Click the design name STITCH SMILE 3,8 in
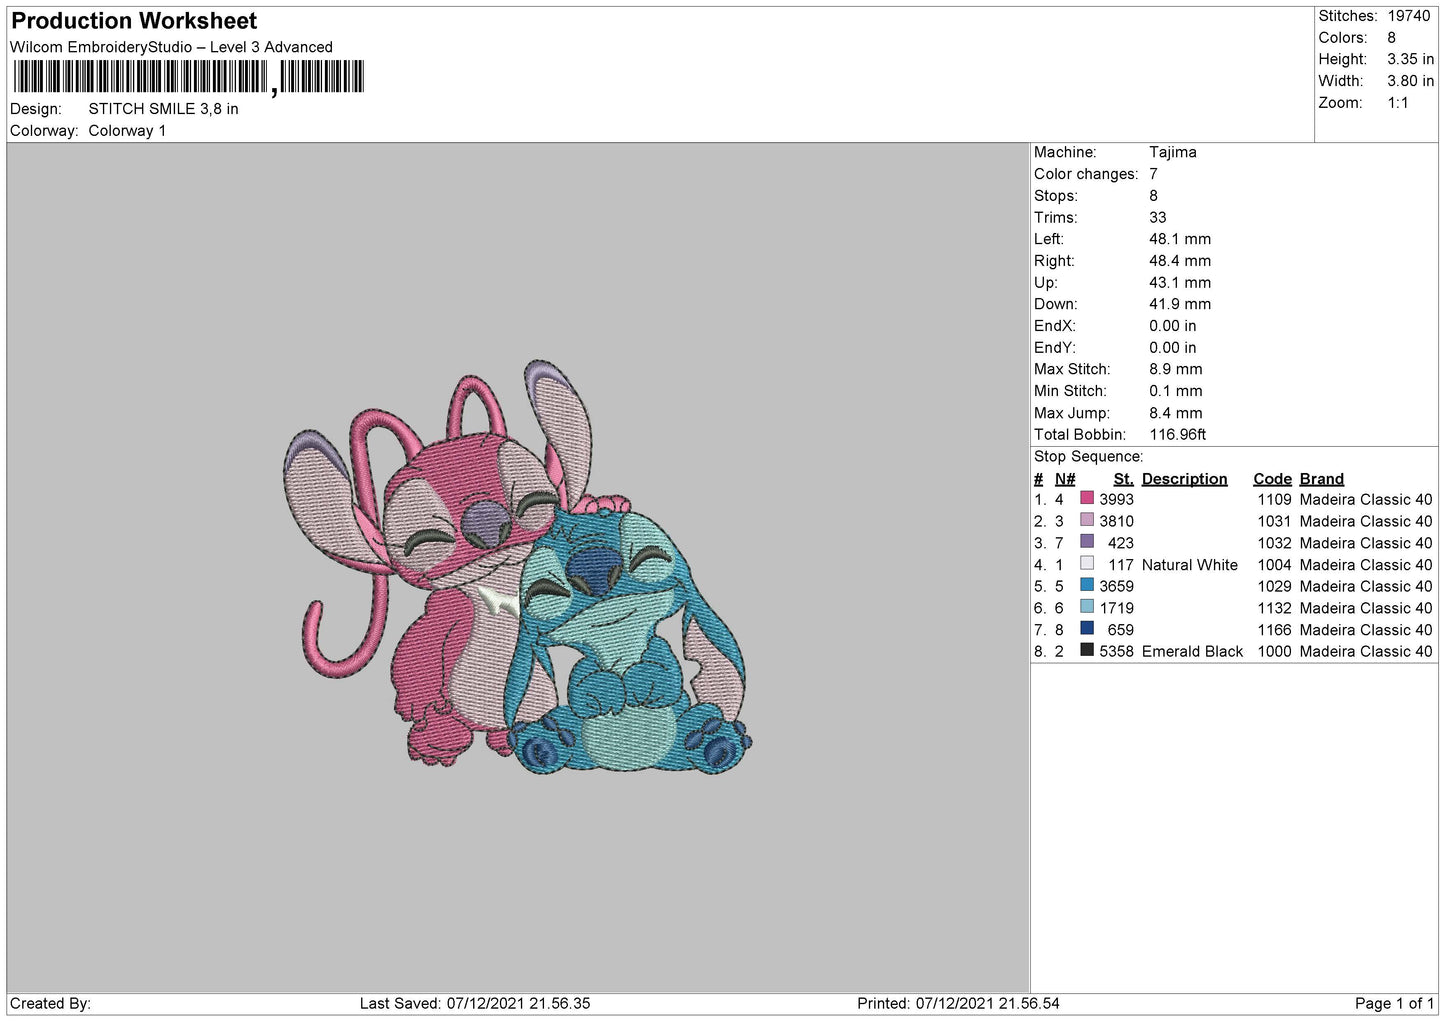This screenshot has width=1445, height=1021. click(163, 109)
